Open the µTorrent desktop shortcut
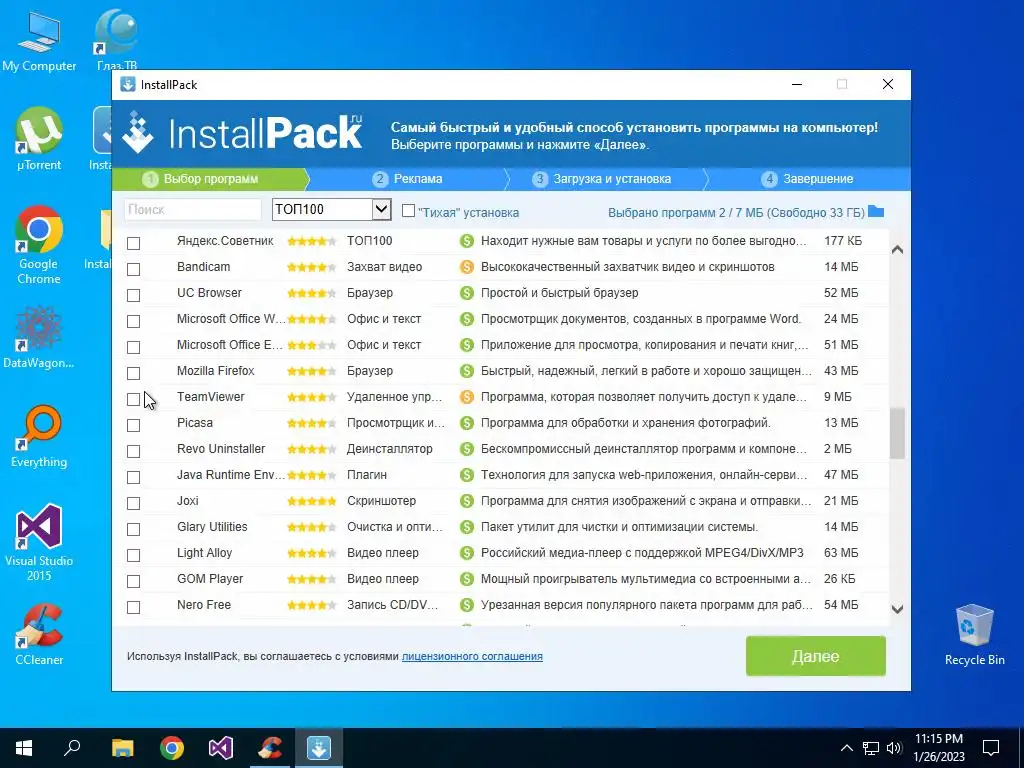 pyautogui.click(x=39, y=139)
